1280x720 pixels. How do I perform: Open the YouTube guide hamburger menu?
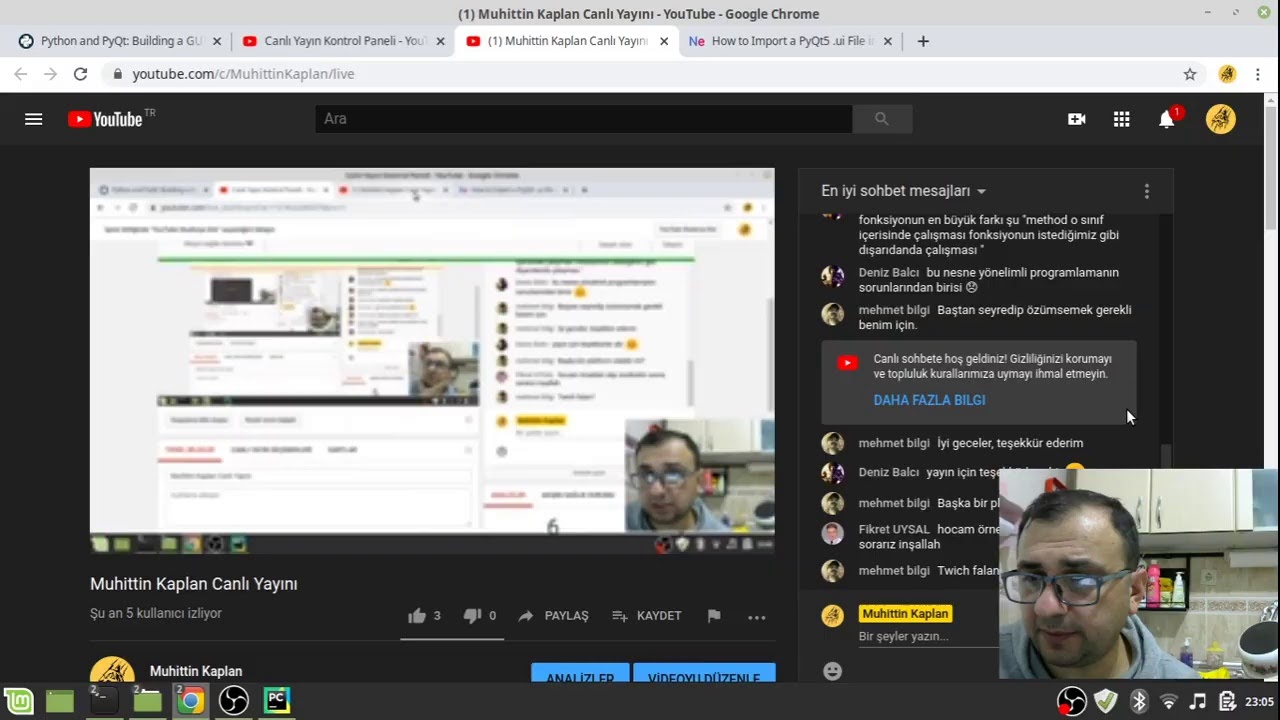pyautogui.click(x=33, y=119)
